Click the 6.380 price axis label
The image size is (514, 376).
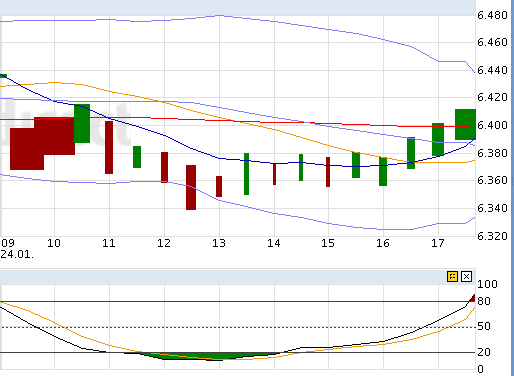point(492,153)
